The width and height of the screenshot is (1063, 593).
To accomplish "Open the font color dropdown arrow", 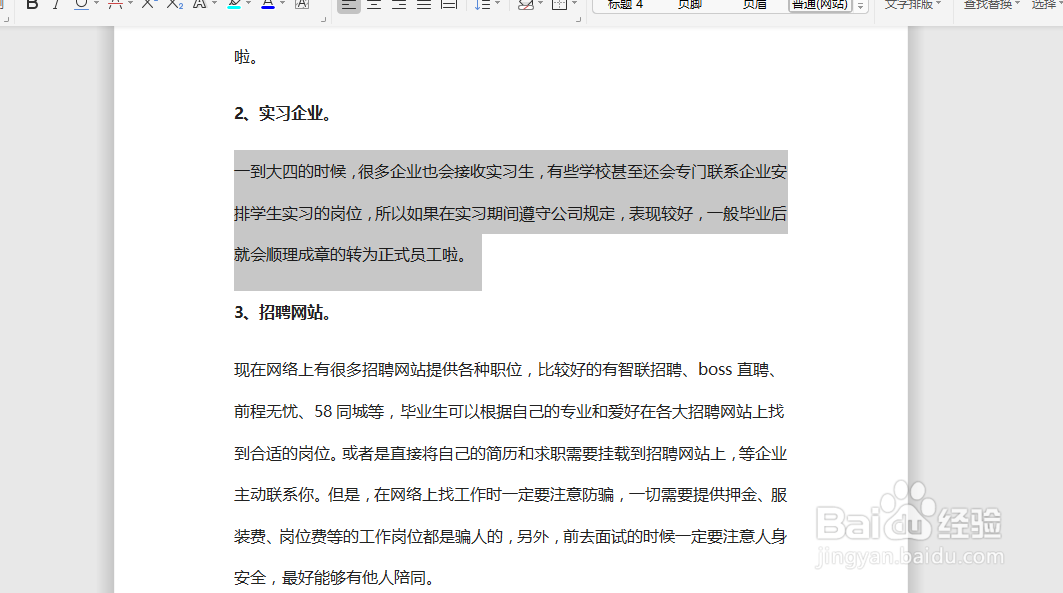I will (x=280, y=6).
